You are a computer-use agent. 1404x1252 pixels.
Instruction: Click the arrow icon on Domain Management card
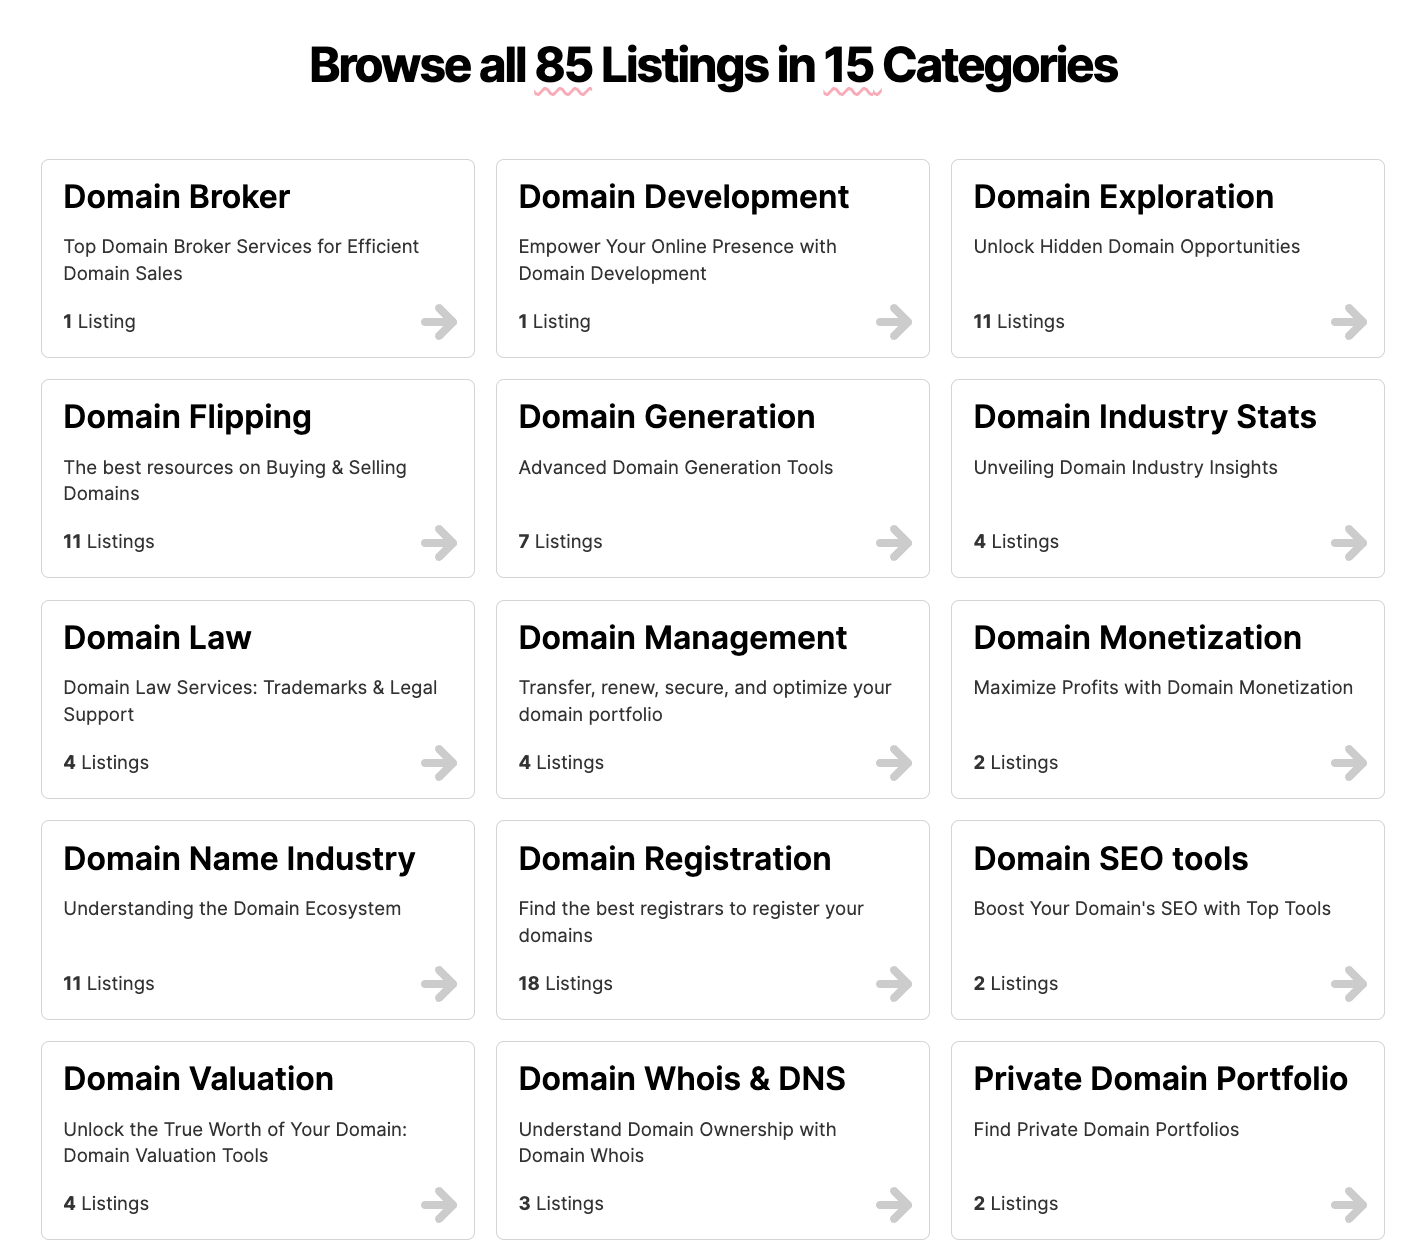click(x=893, y=763)
